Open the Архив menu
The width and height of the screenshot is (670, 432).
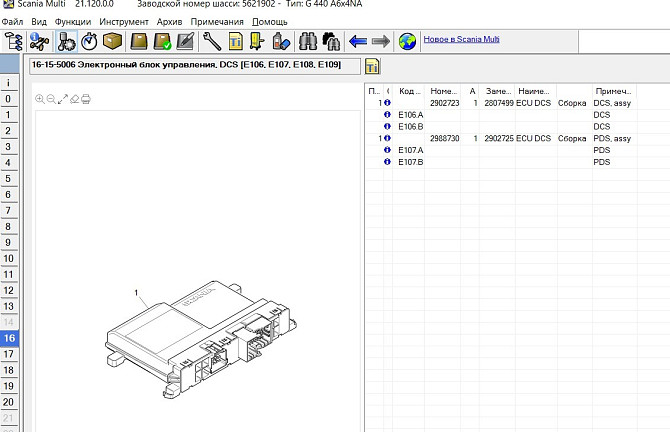tap(169, 21)
